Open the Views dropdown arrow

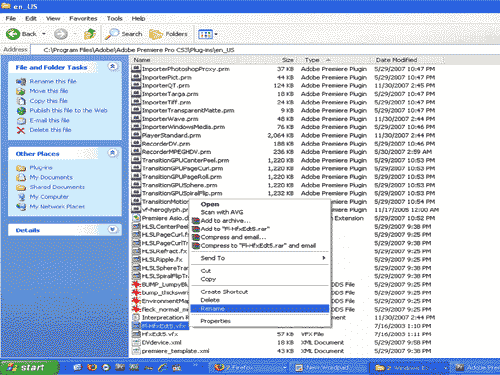click(216, 34)
